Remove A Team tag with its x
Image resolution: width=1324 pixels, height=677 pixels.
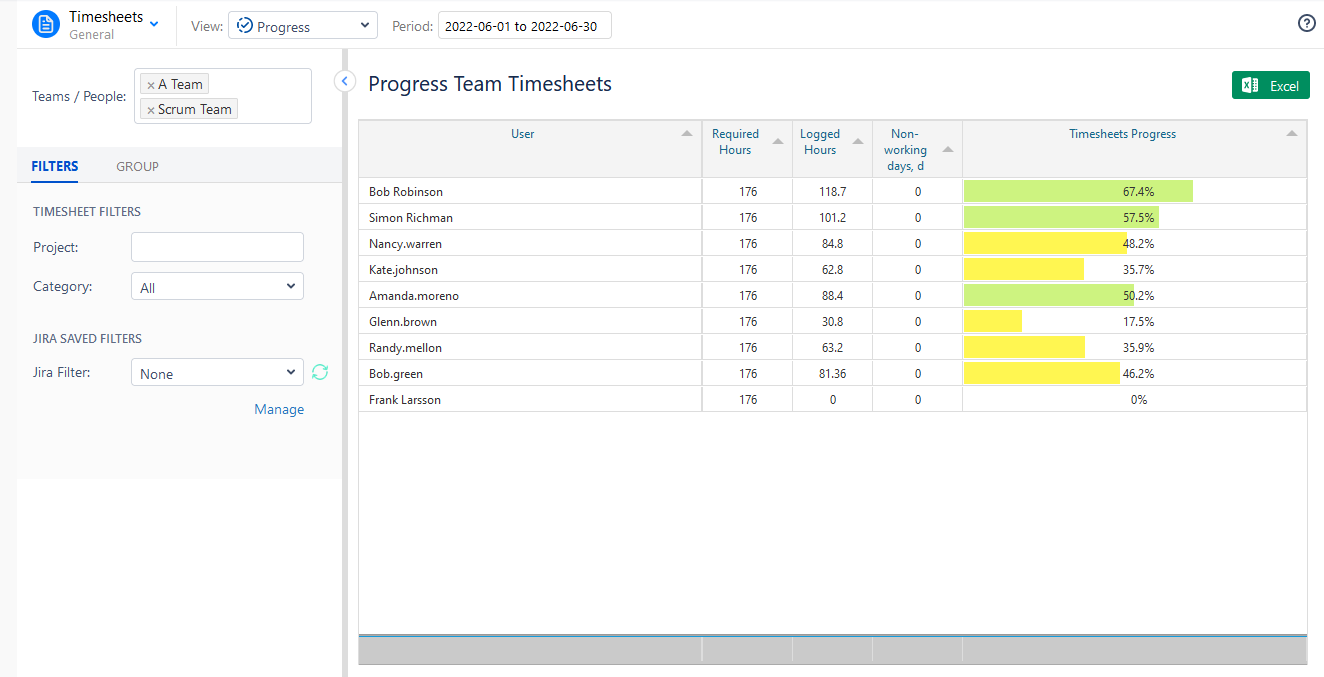pyautogui.click(x=151, y=85)
